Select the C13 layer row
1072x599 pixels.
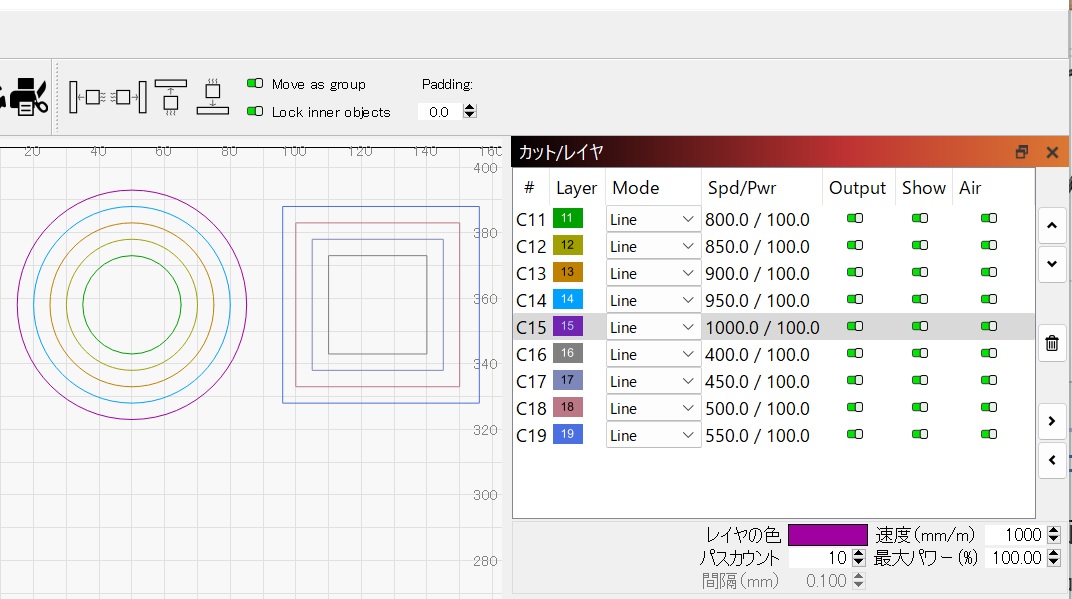(x=531, y=273)
